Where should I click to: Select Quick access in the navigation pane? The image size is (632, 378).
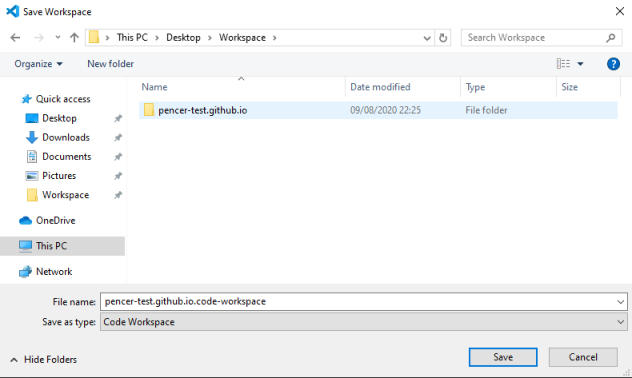(63, 99)
